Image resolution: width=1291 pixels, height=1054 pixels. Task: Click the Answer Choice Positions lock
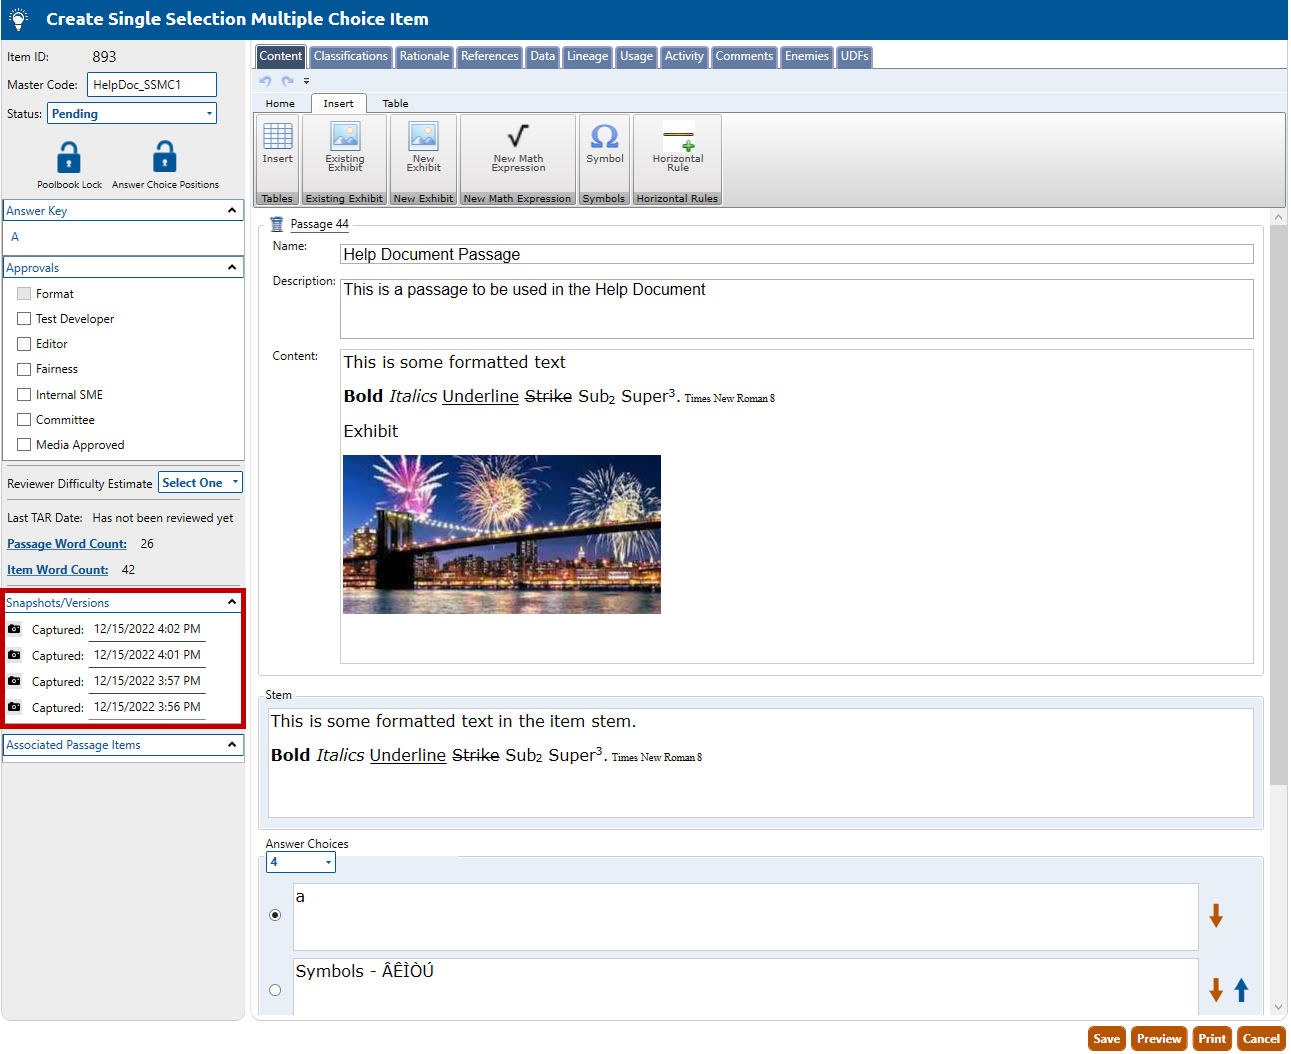tap(165, 158)
